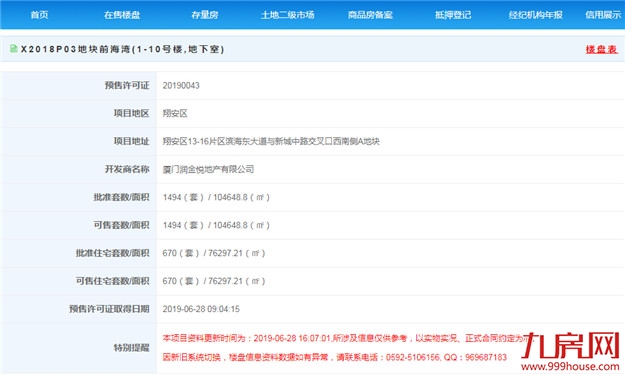Select presale permit number 20190043
The width and height of the screenshot is (625, 376).
[181, 86]
